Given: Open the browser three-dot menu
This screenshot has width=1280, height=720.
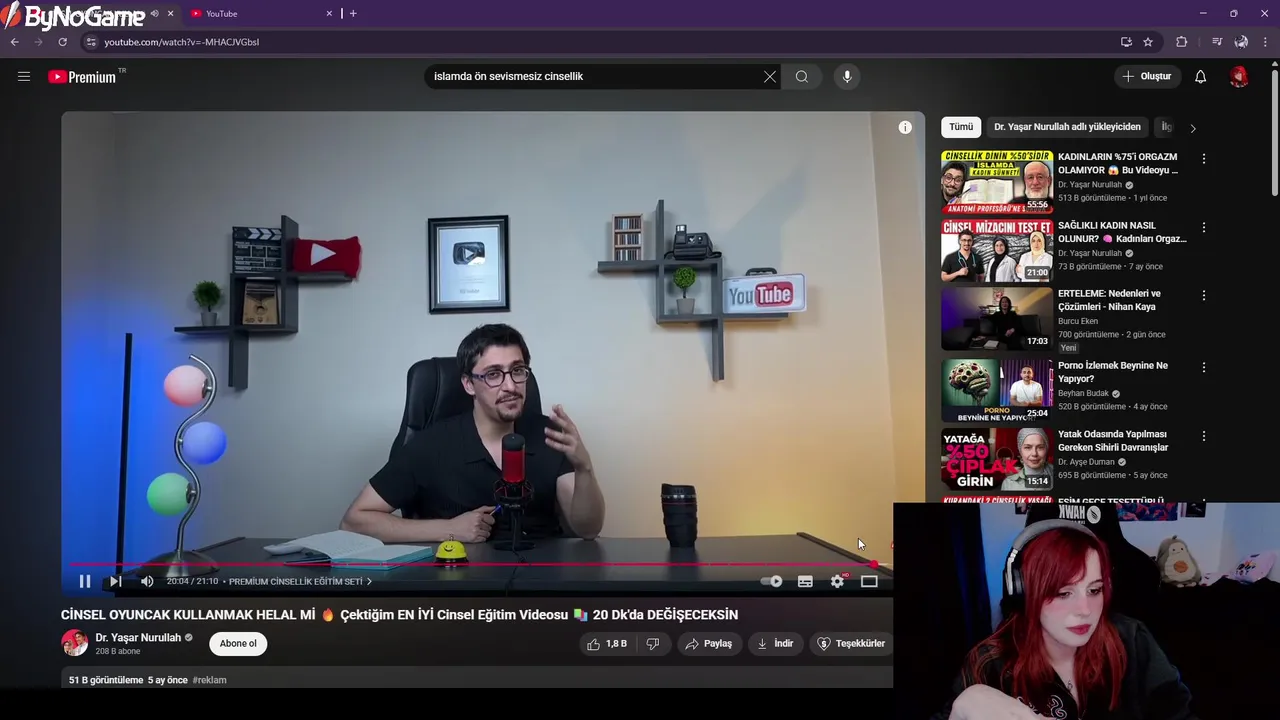Looking at the screenshot, I should point(1266,42).
